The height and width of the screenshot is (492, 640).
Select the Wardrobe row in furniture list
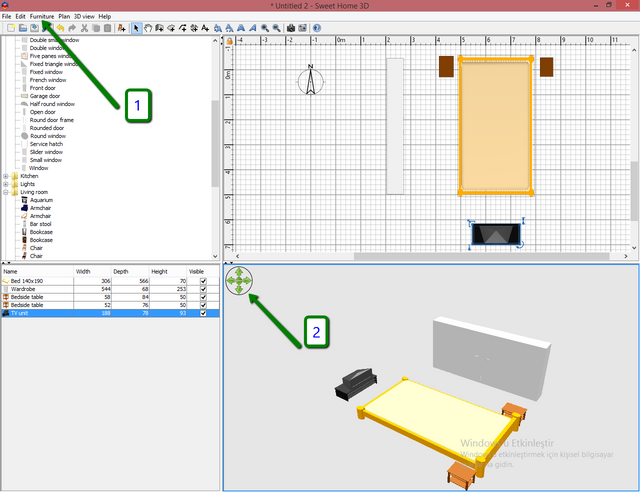pyautogui.click(x=110, y=289)
